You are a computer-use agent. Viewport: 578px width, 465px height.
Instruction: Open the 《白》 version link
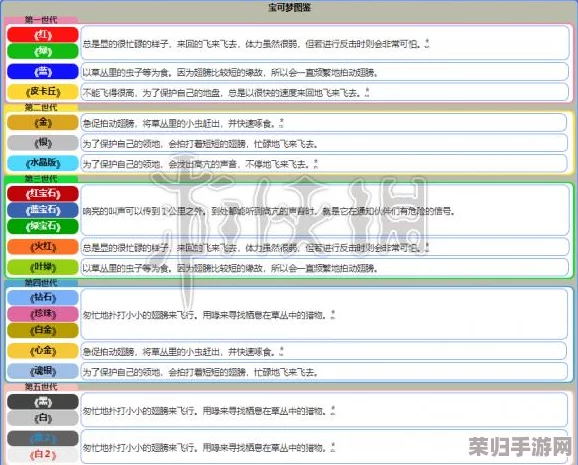[x=43, y=418]
